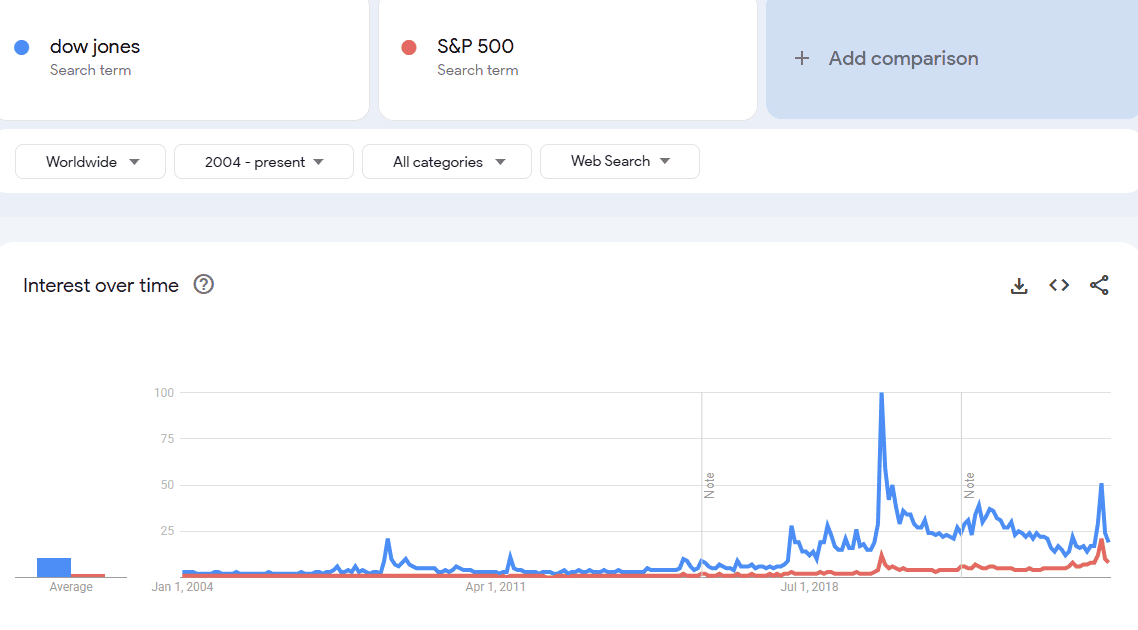Click the plus icon to add comparison

(801, 58)
